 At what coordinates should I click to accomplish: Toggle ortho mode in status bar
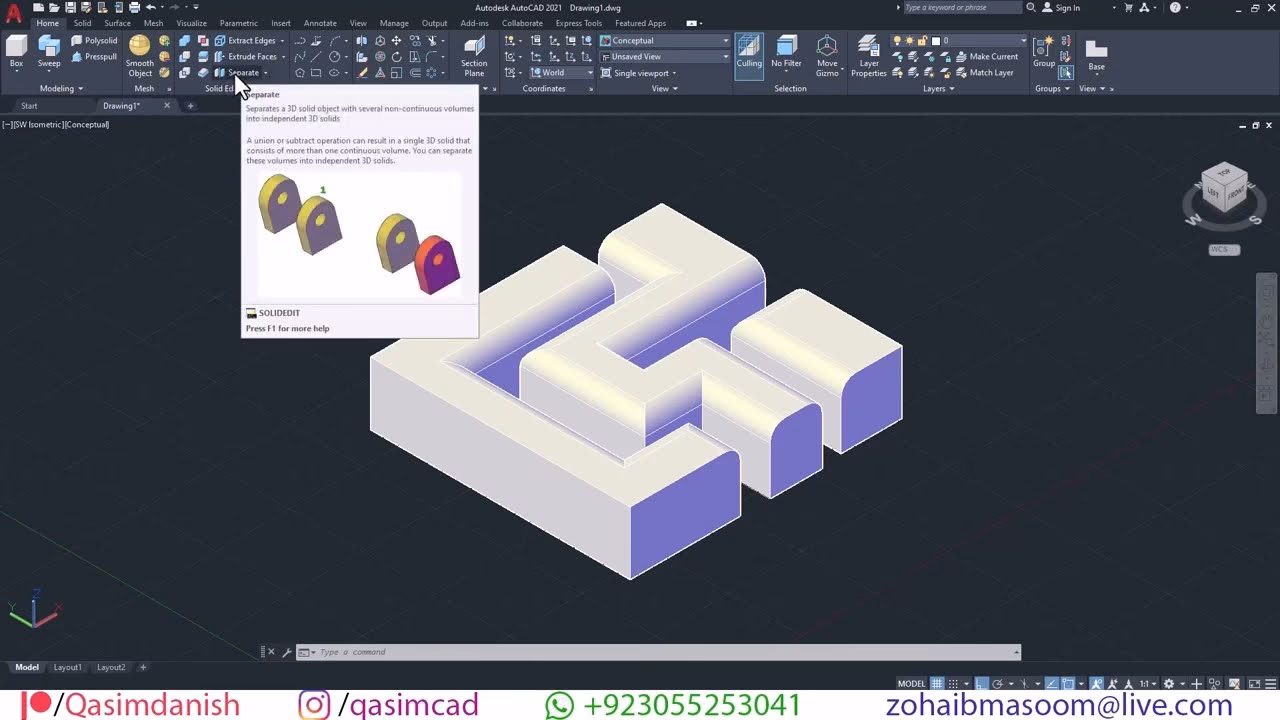click(x=983, y=684)
